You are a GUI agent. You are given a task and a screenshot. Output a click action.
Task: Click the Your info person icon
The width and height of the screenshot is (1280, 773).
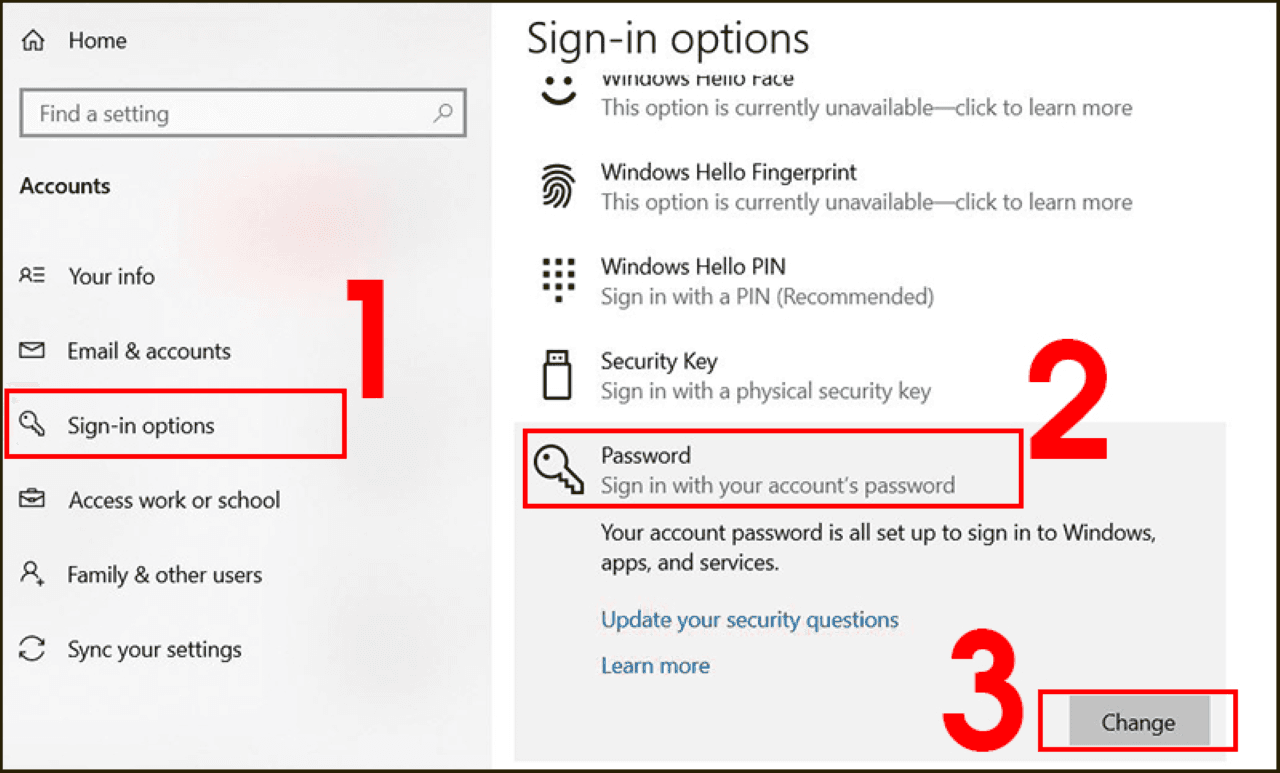point(32,276)
